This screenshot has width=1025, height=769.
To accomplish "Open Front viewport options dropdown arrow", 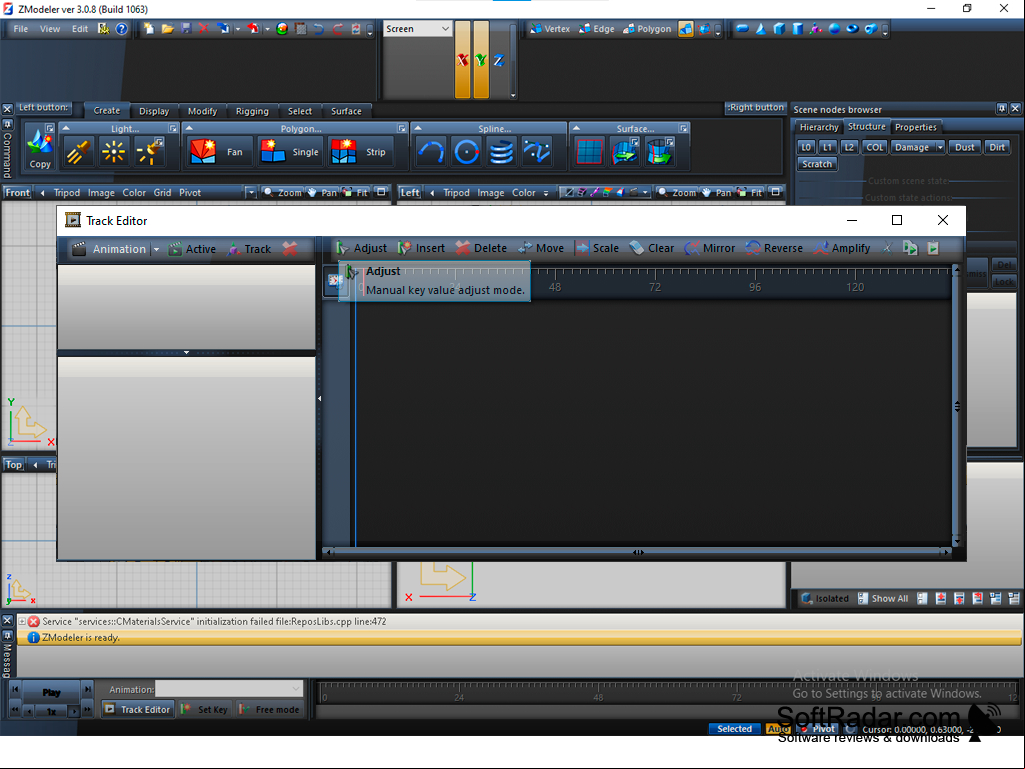I will (x=251, y=192).
